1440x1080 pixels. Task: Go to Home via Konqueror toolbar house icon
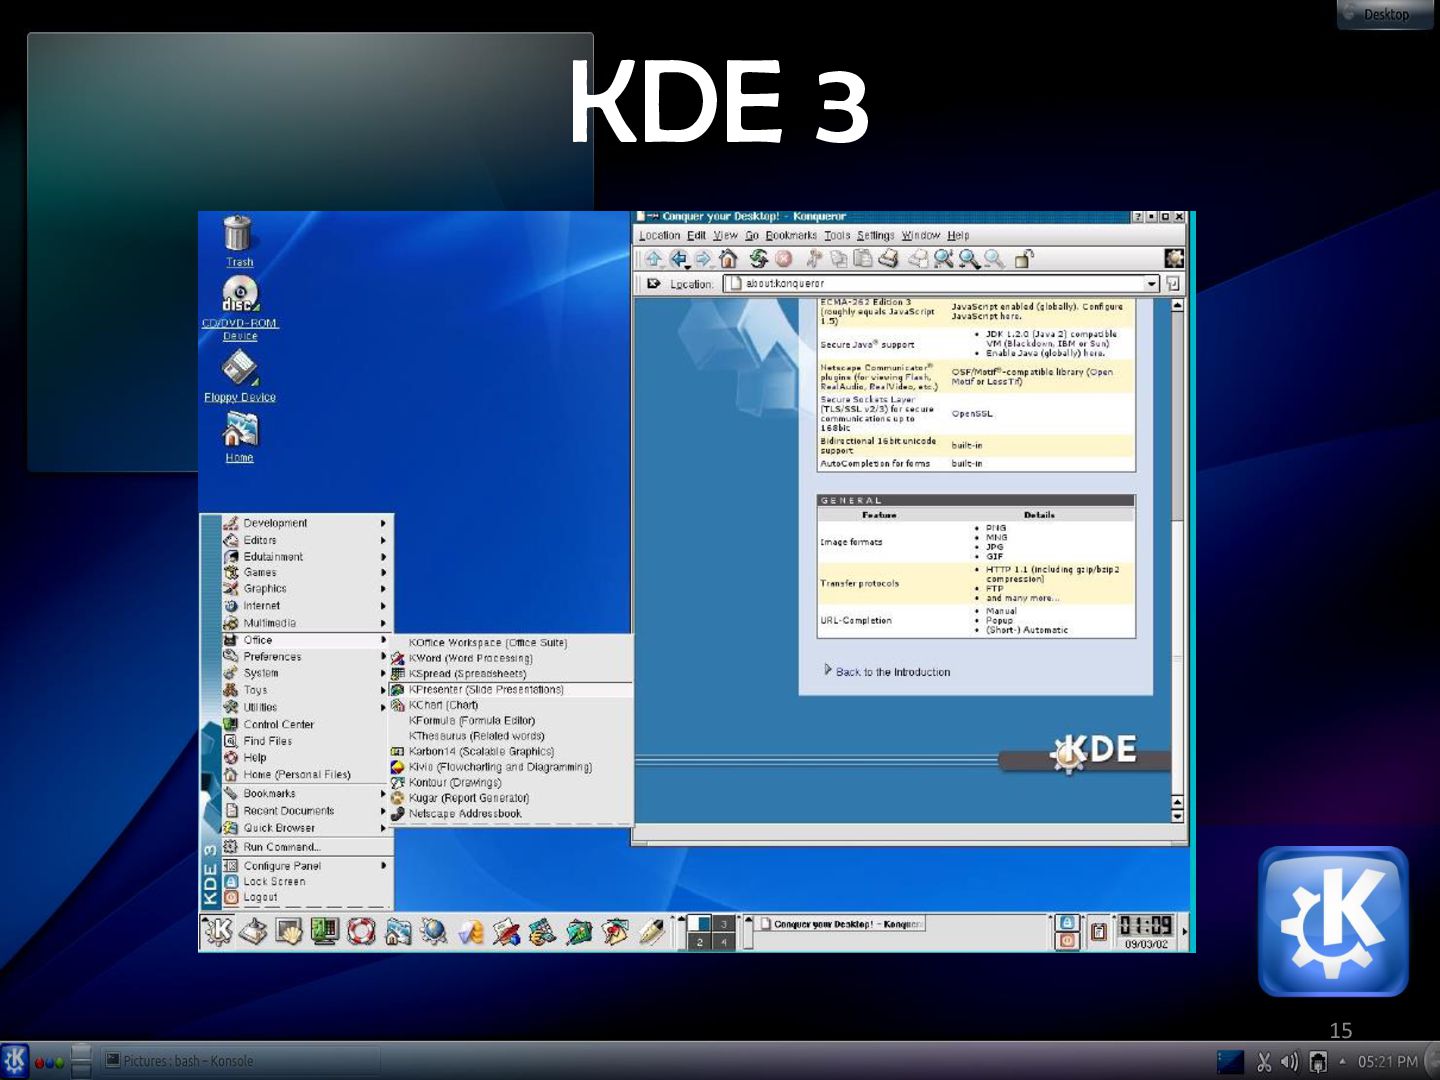[x=728, y=259]
